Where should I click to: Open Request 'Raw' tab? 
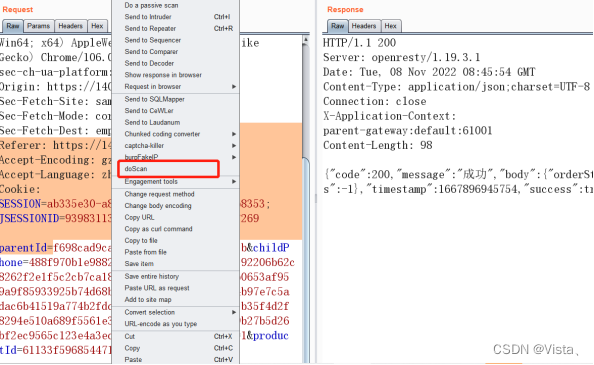tap(13, 26)
